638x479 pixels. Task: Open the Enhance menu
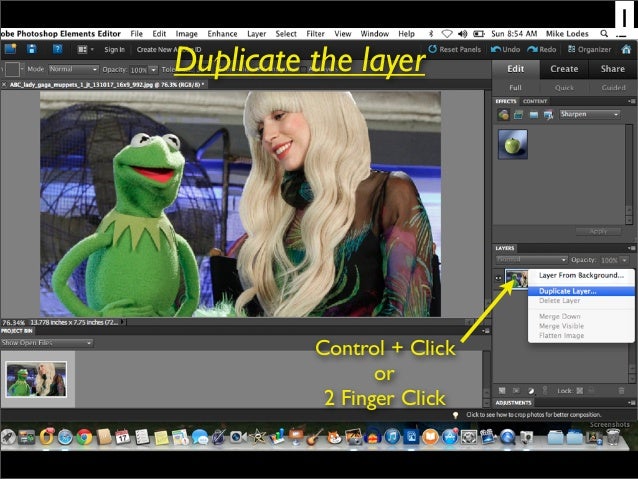(x=222, y=34)
